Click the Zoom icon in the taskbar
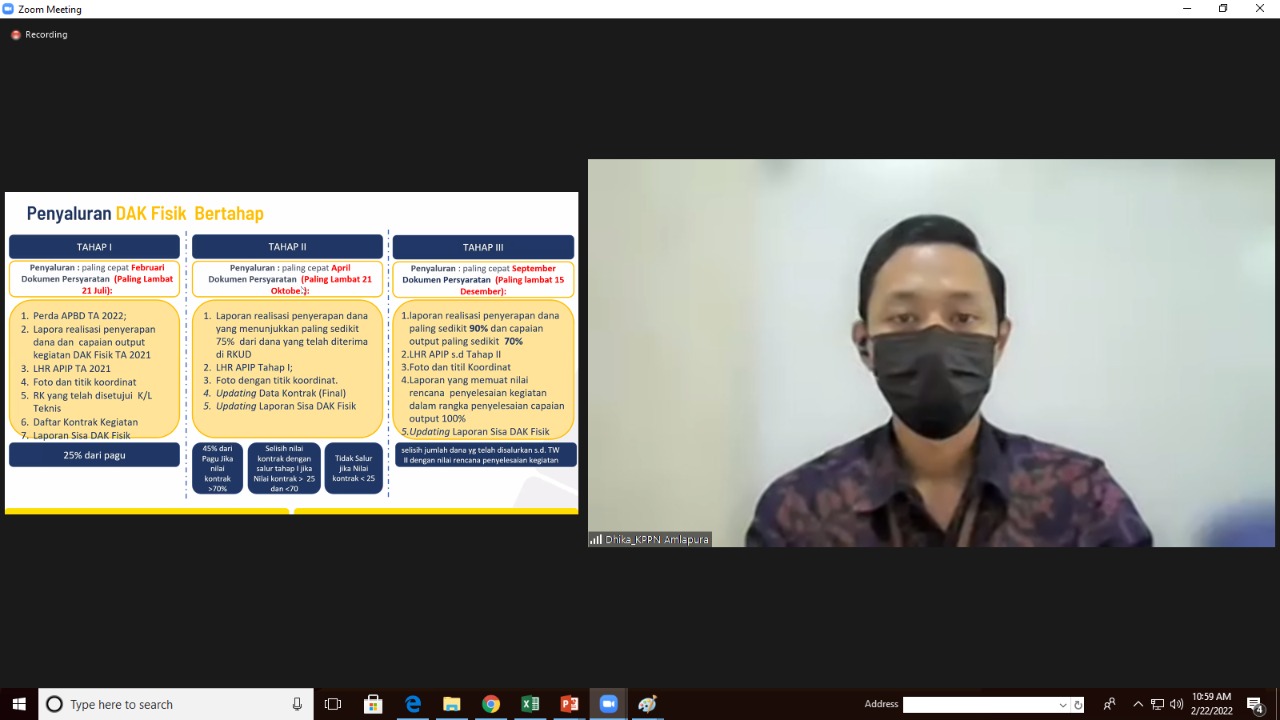The image size is (1280, 720). click(x=608, y=704)
